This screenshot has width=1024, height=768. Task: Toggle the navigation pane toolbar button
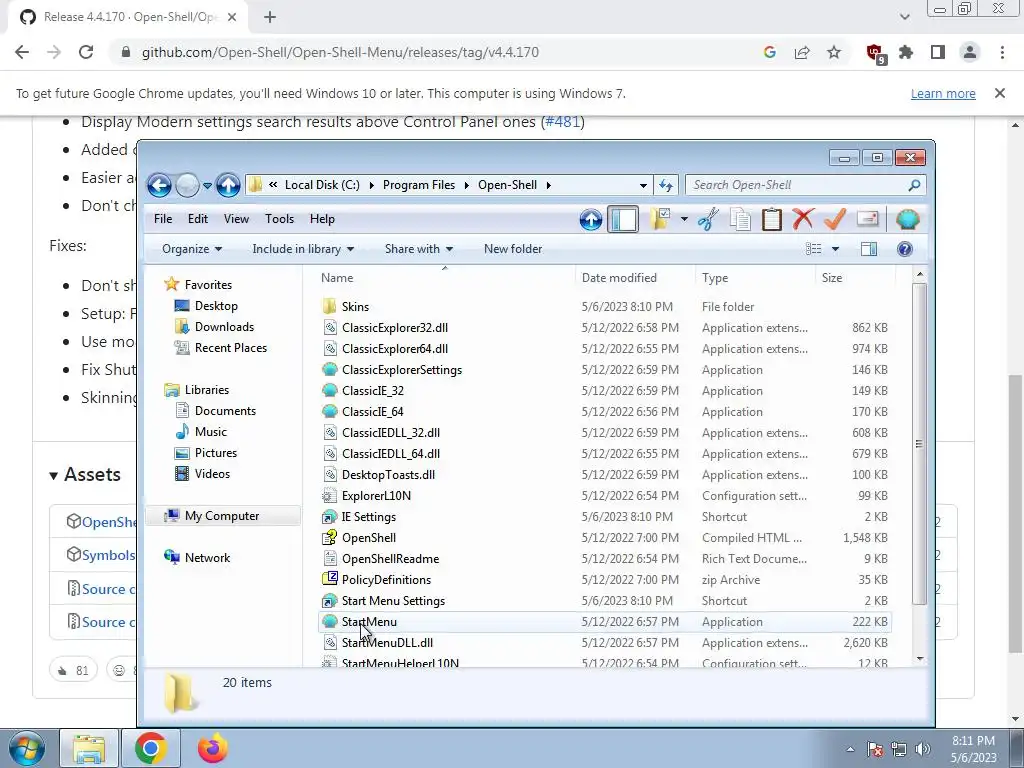pyautogui.click(x=623, y=219)
